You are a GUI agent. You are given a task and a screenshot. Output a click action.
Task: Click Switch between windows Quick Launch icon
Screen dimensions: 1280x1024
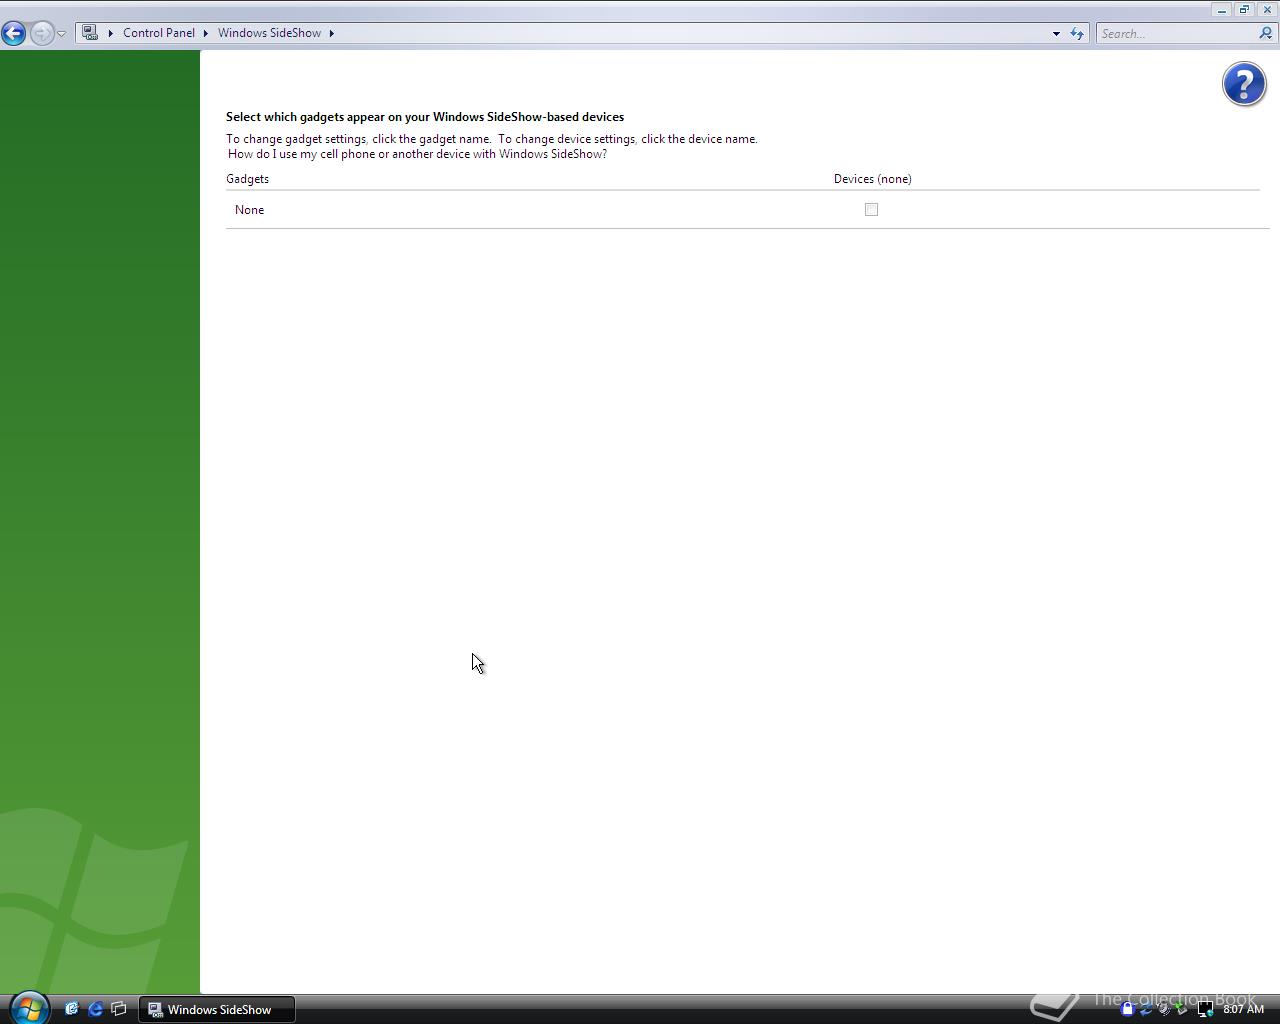click(119, 1009)
